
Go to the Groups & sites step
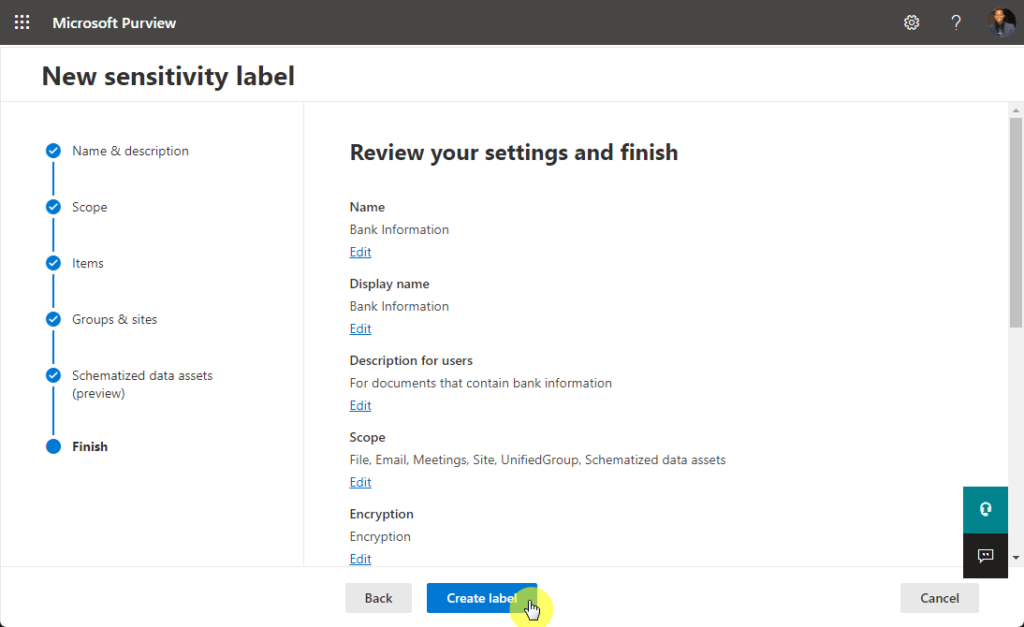[x=114, y=319]
